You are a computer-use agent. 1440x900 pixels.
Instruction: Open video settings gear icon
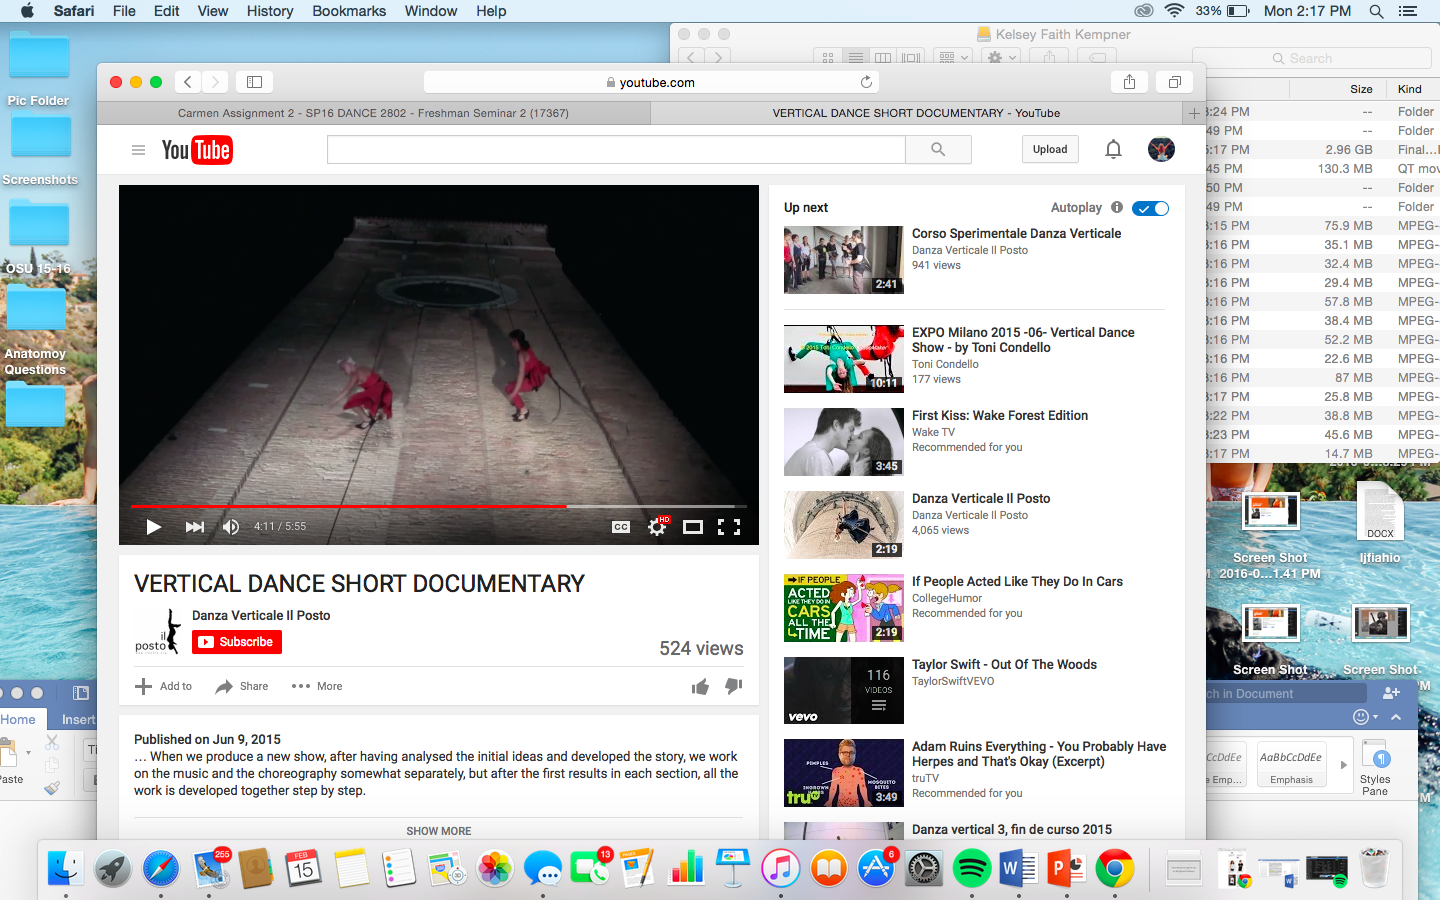657,527
